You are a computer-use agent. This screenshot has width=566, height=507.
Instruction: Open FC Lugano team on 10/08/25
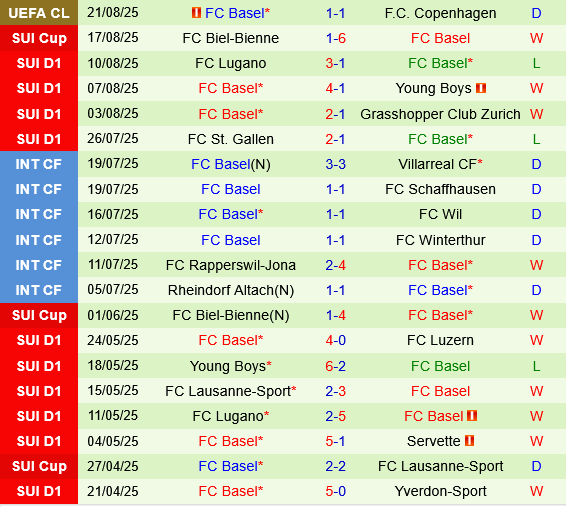pos(231,63)
